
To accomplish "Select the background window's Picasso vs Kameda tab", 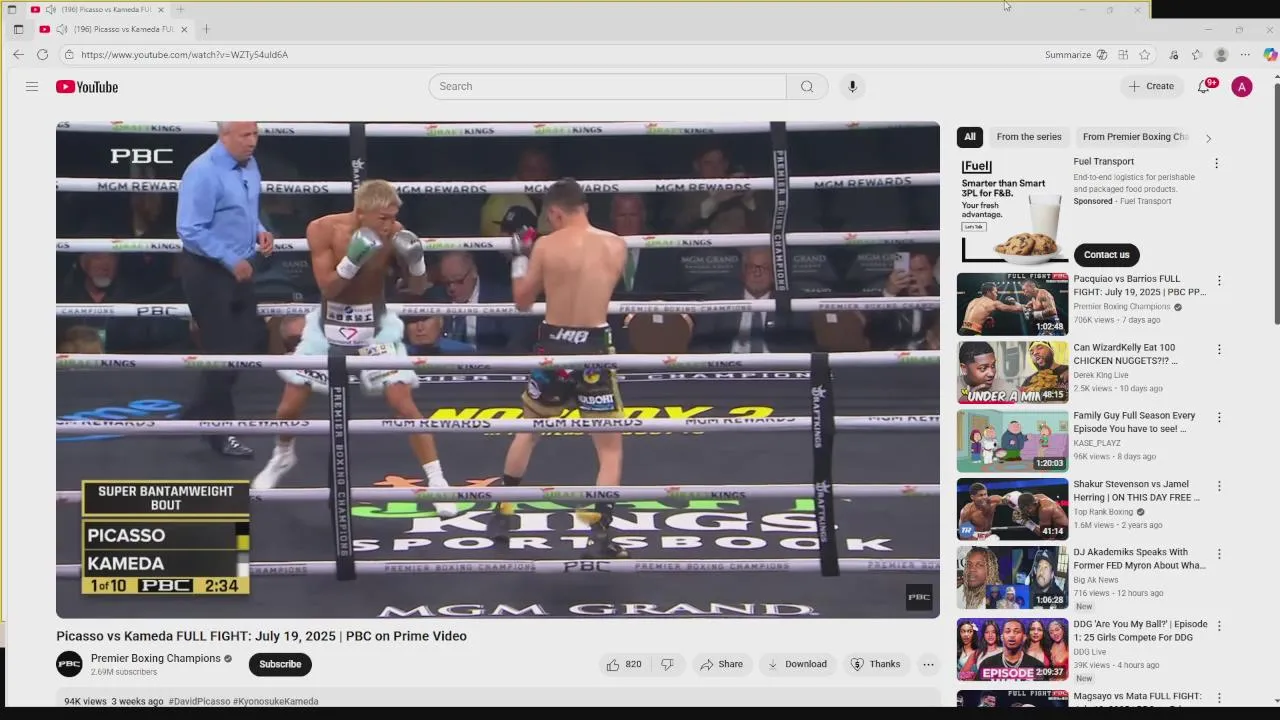I will 95,9.
